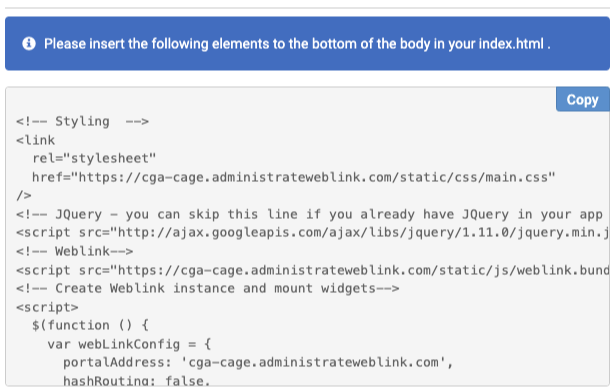Click the '<link' opening tag line
This screenshot has height=391, width=615.
click(x=35, y=140)
